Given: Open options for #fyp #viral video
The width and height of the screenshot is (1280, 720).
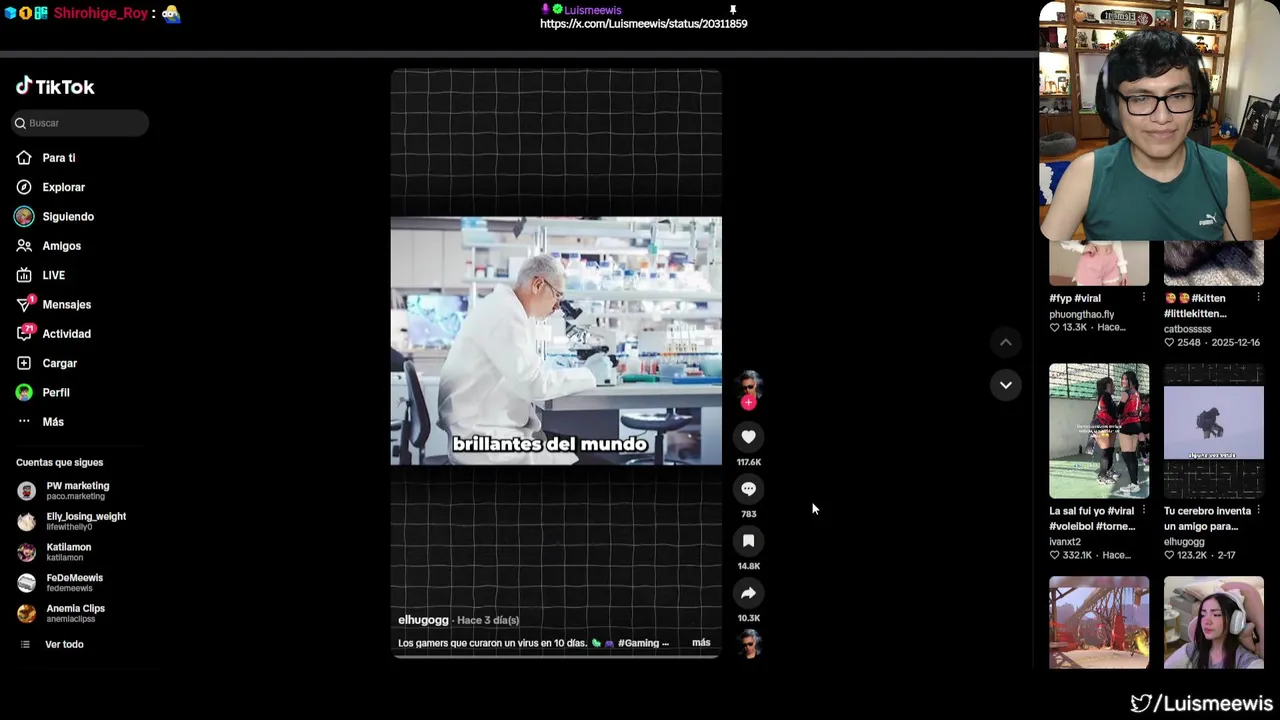Looking at the screenshot, I should (1144, 298).
